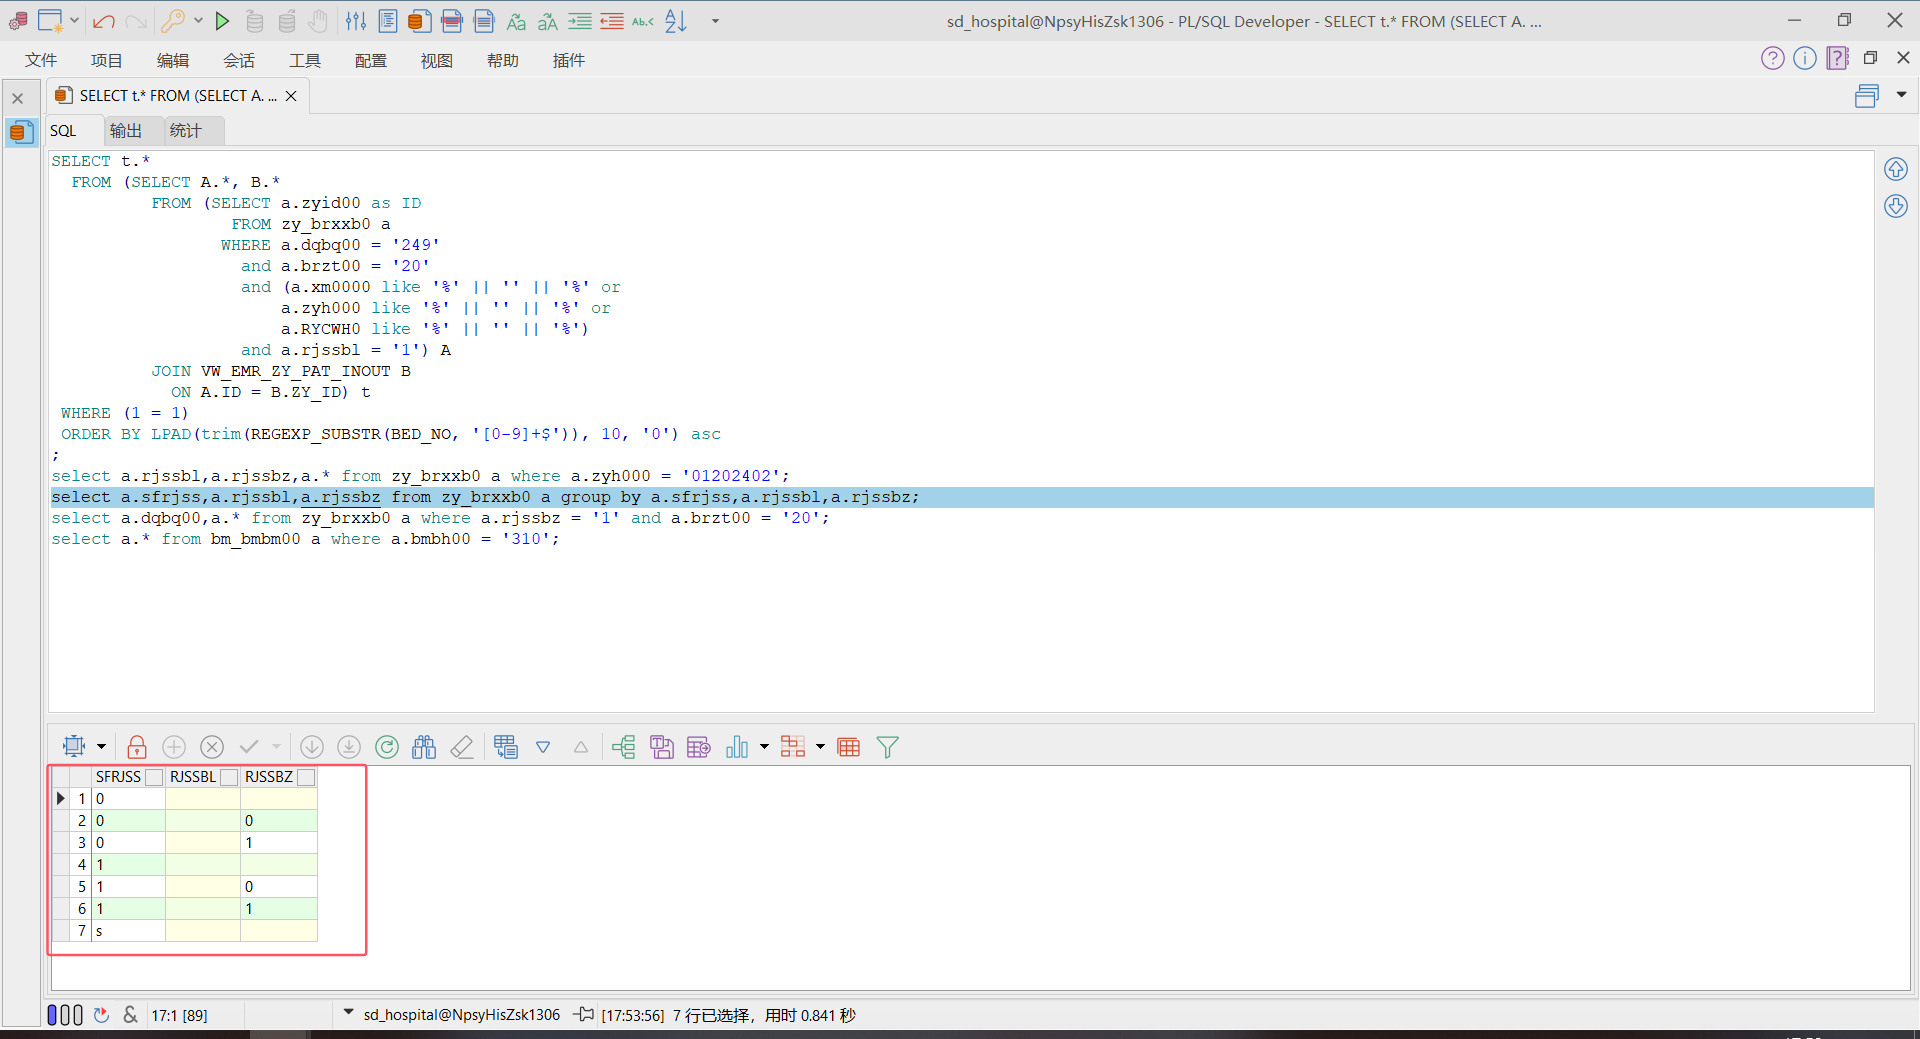
Task: Toggle the SFRJSS column header checkbox
Action: [x=154, y=777]
